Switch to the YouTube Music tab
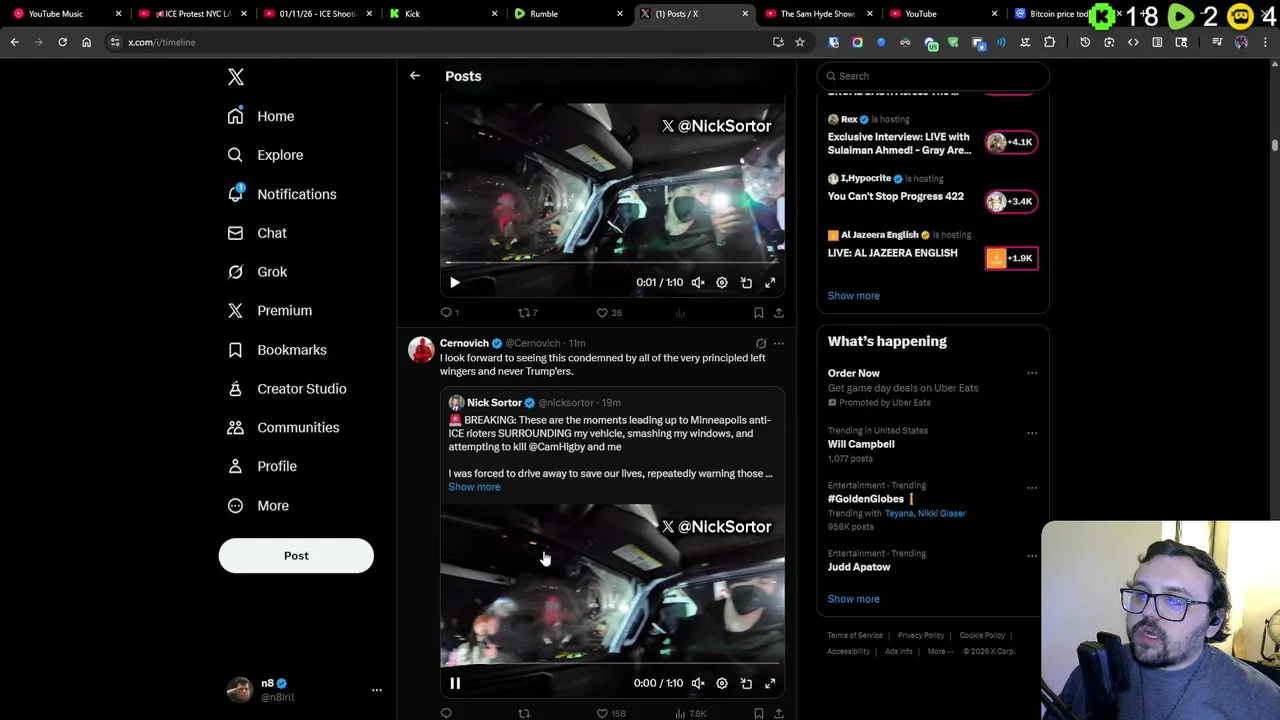 coord(67,14)
